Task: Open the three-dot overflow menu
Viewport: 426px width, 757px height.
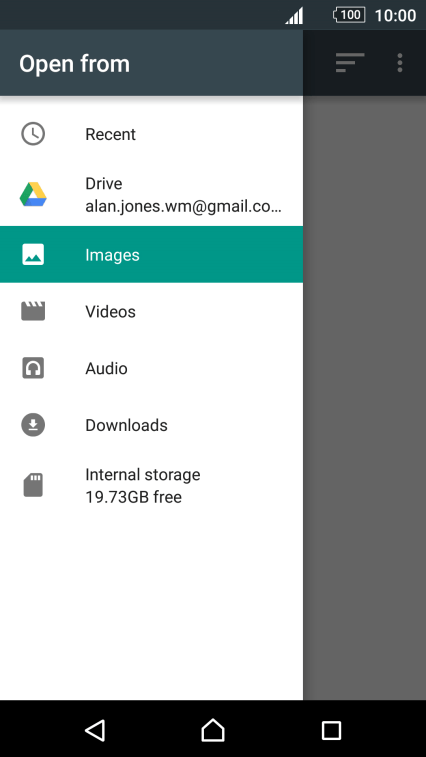Action: 399,63
